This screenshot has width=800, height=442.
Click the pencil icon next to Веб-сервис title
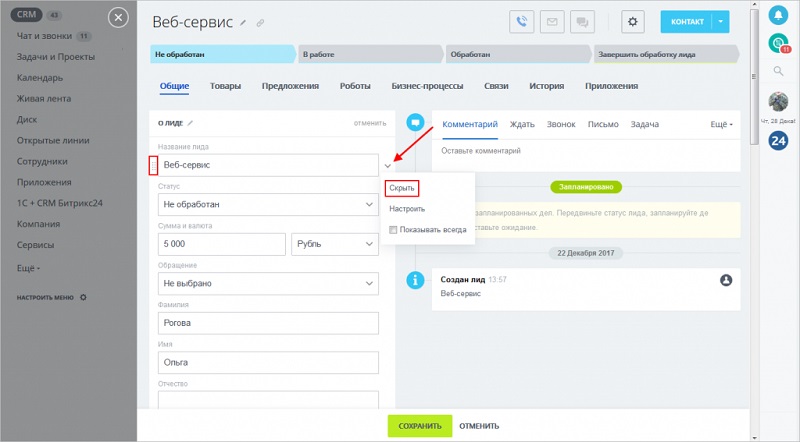point(243,23)
